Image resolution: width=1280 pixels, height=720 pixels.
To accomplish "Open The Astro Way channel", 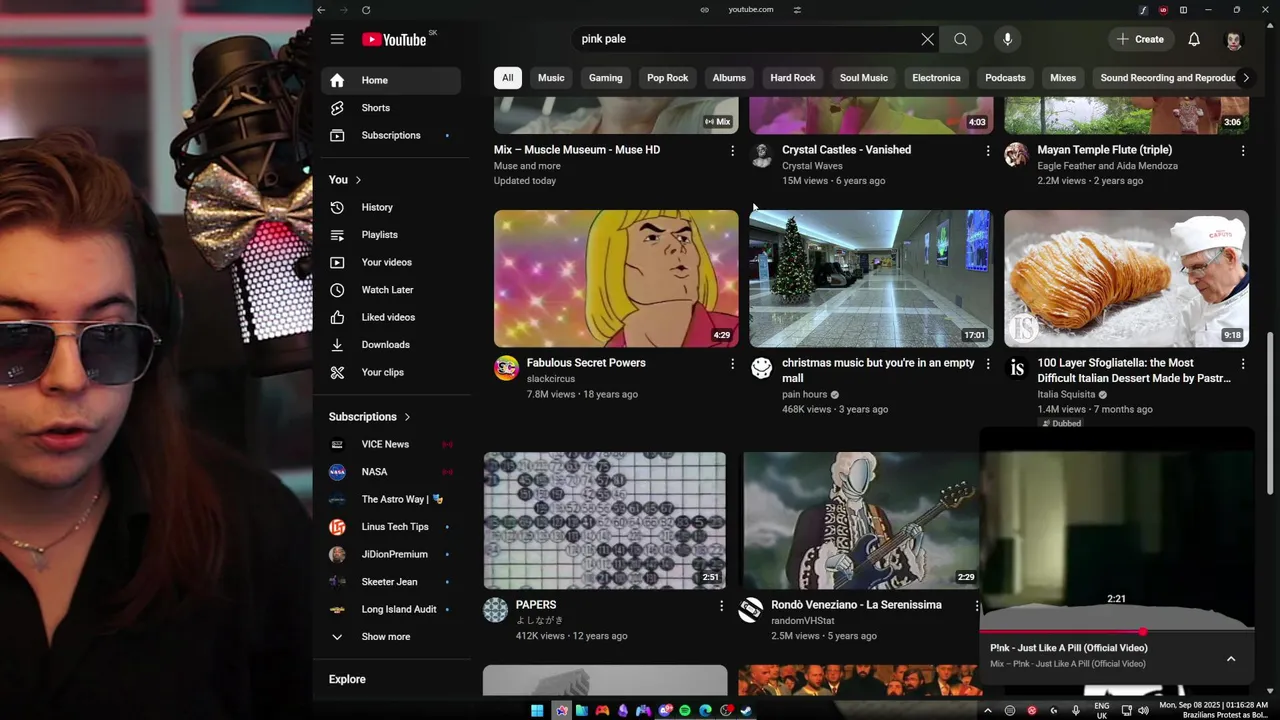I will click(391, 499).
